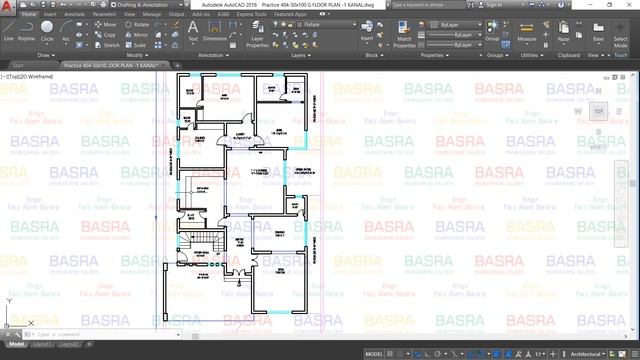This screenshot has height=360, width=640.
Task: Choose the Circle tool
Action: [x=47, y=31]
